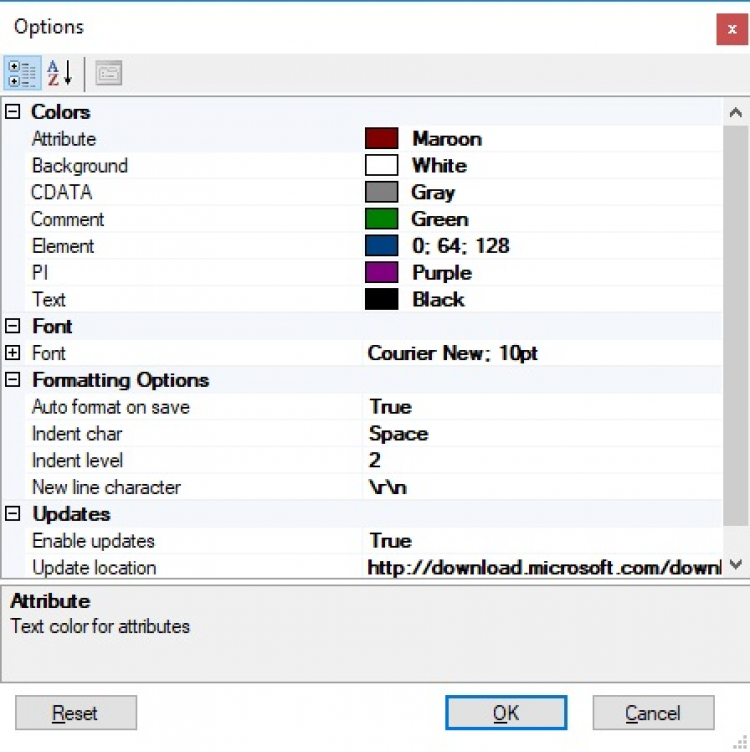Sort properties alphabetically with A-Z icon

pyautogui.click(x=60, y=73)
